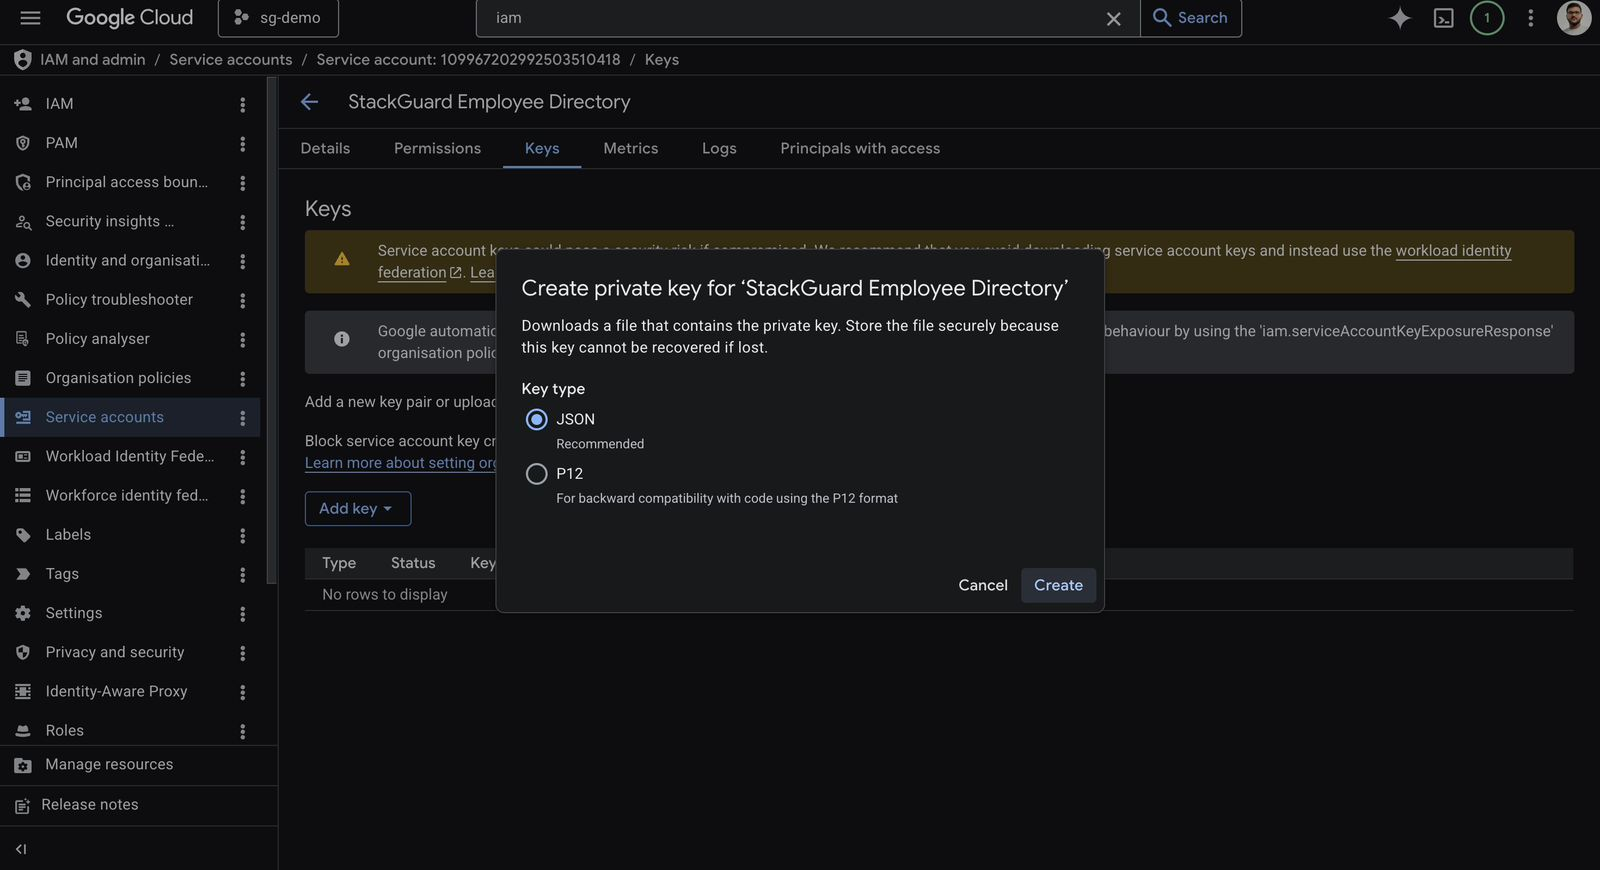Click the yellow warning triangle icon

(342, 259)
